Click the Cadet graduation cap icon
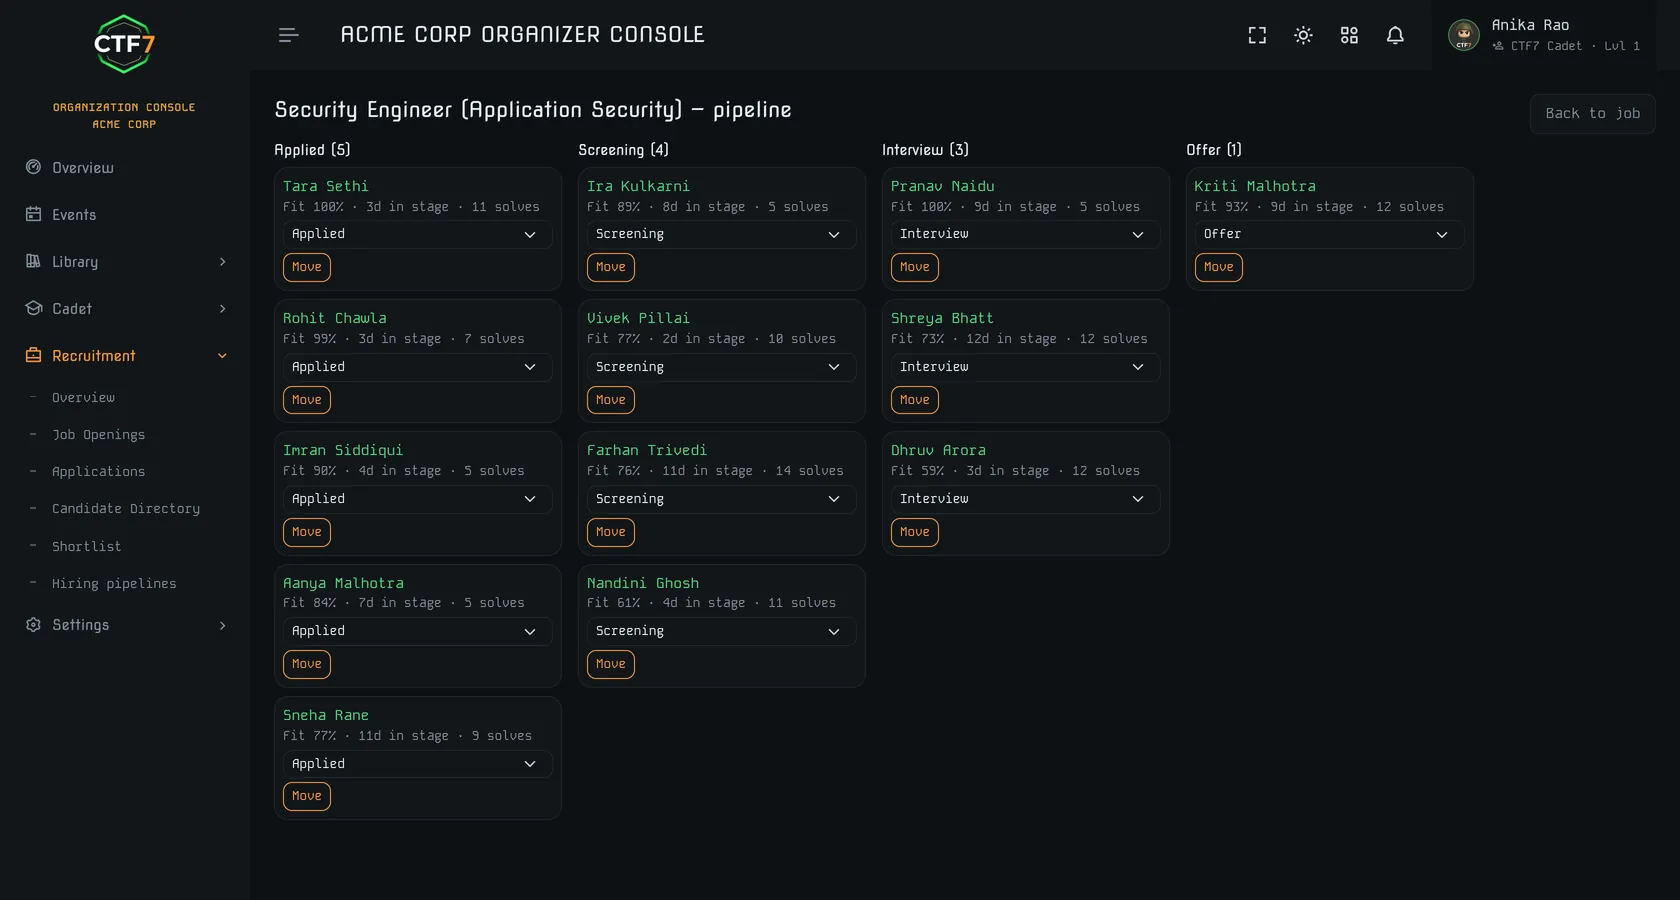Screen dimensions: 1680x900 click(33, 308)
